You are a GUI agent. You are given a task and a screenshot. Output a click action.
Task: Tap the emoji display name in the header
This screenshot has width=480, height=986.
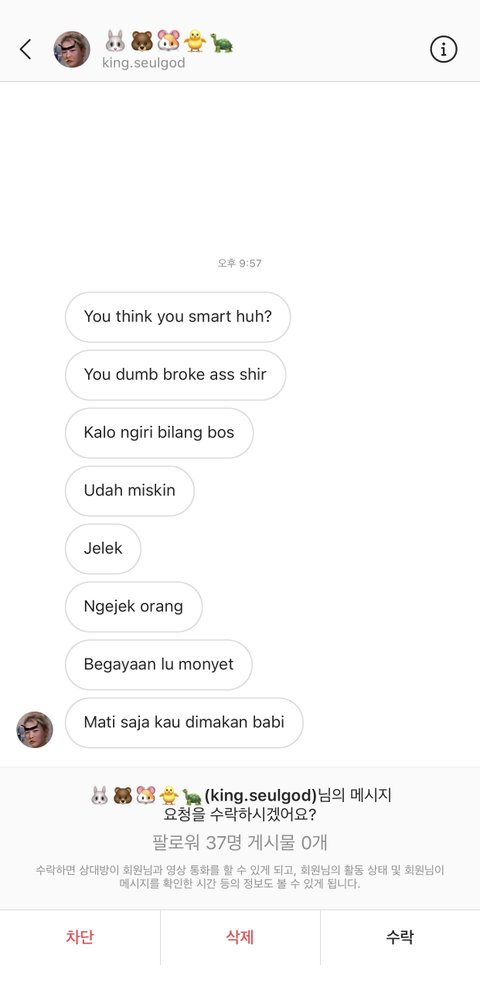(169, 42)
